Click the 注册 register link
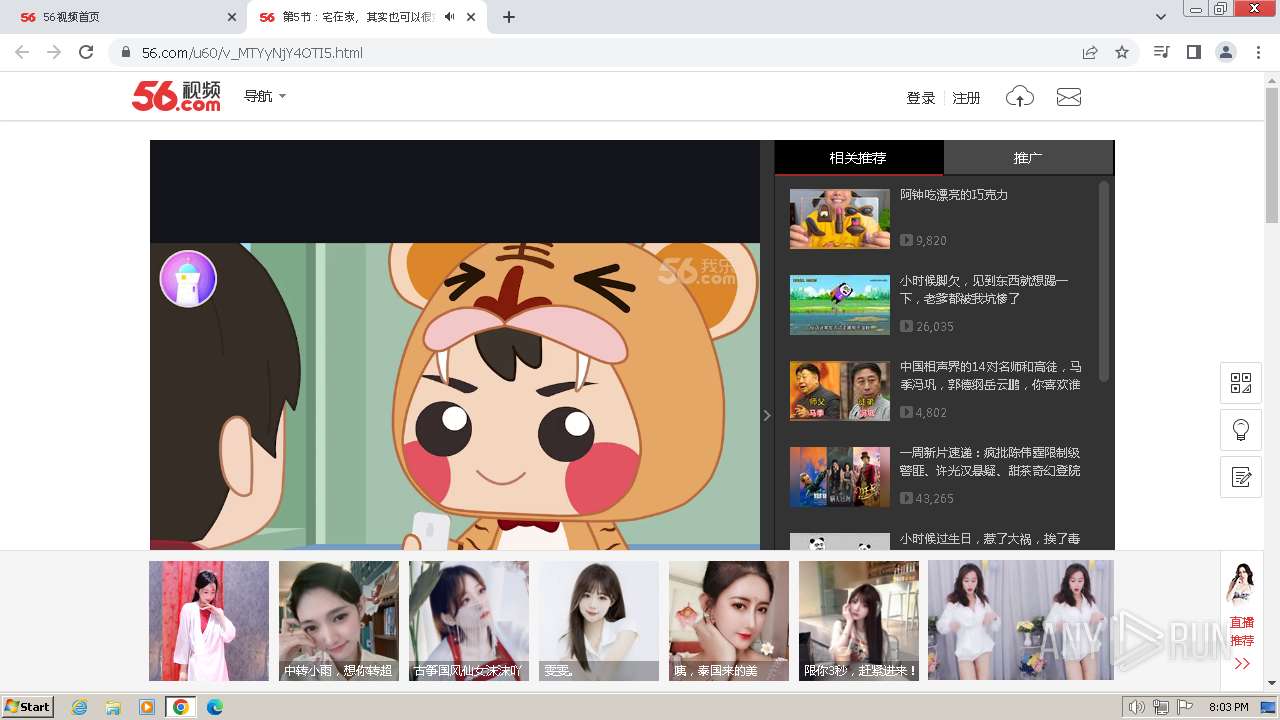The height and width of the screenshot is (720, 1280). 966,98
